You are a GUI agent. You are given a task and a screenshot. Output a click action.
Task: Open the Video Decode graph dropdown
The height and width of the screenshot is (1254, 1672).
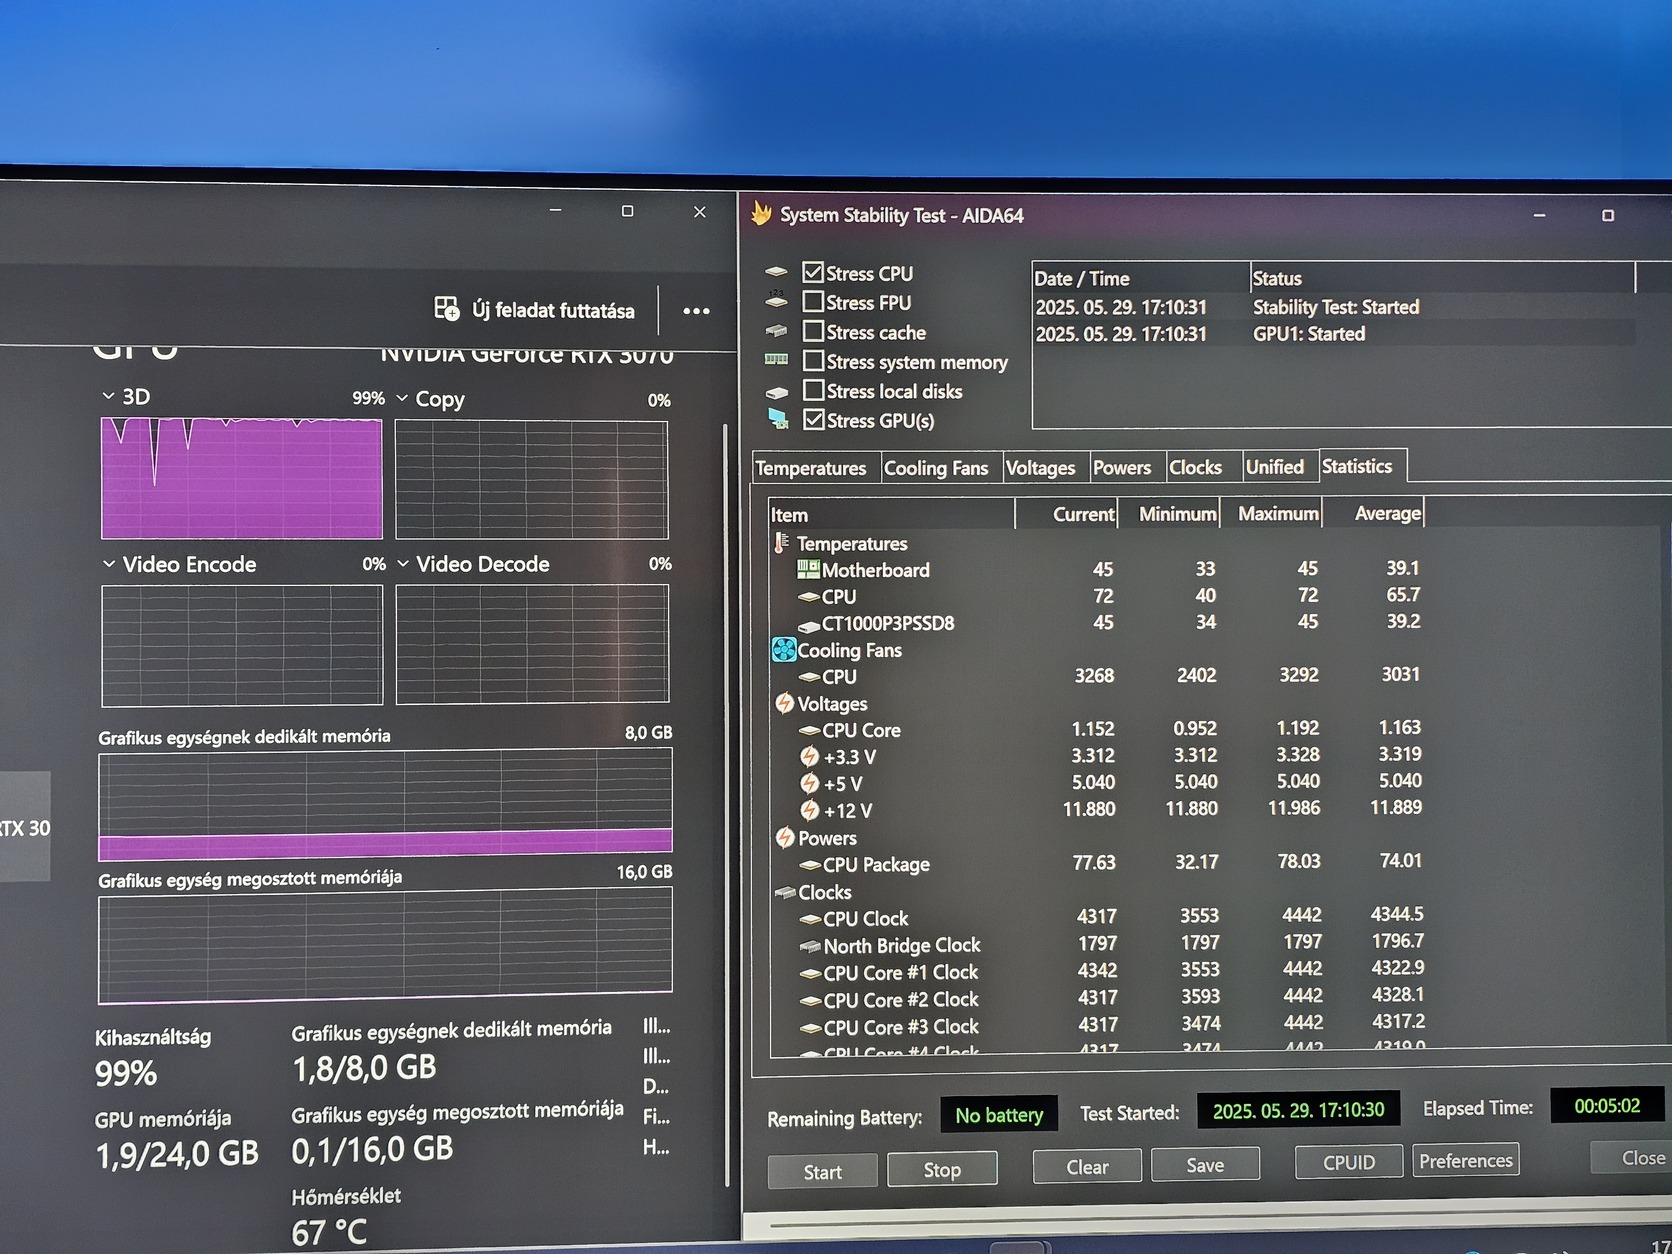[x=403, y=564]
